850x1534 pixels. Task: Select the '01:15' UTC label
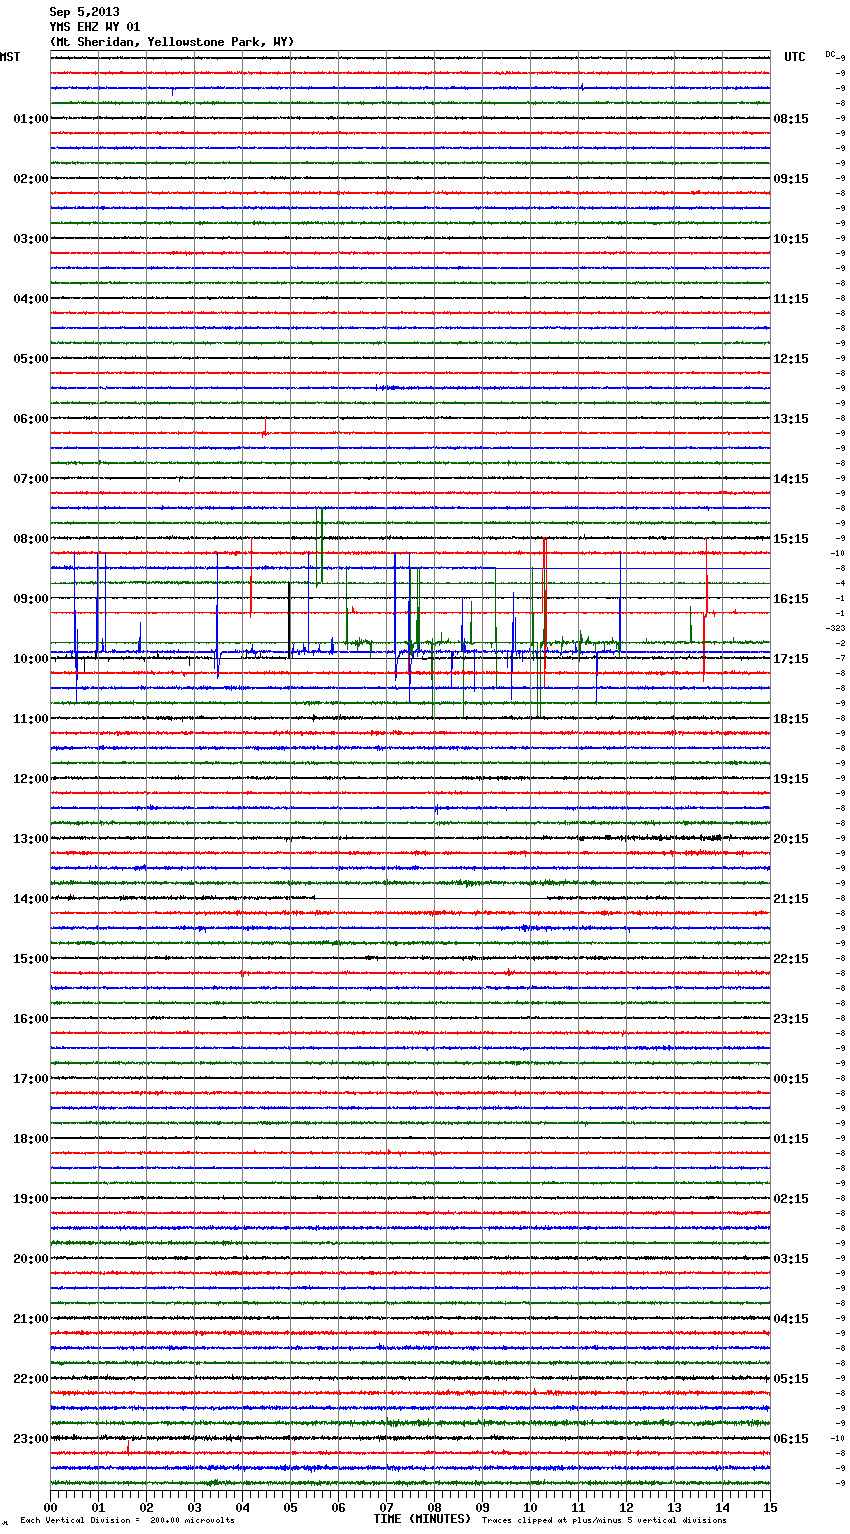pyautogui.click(x=791, y=1139)
